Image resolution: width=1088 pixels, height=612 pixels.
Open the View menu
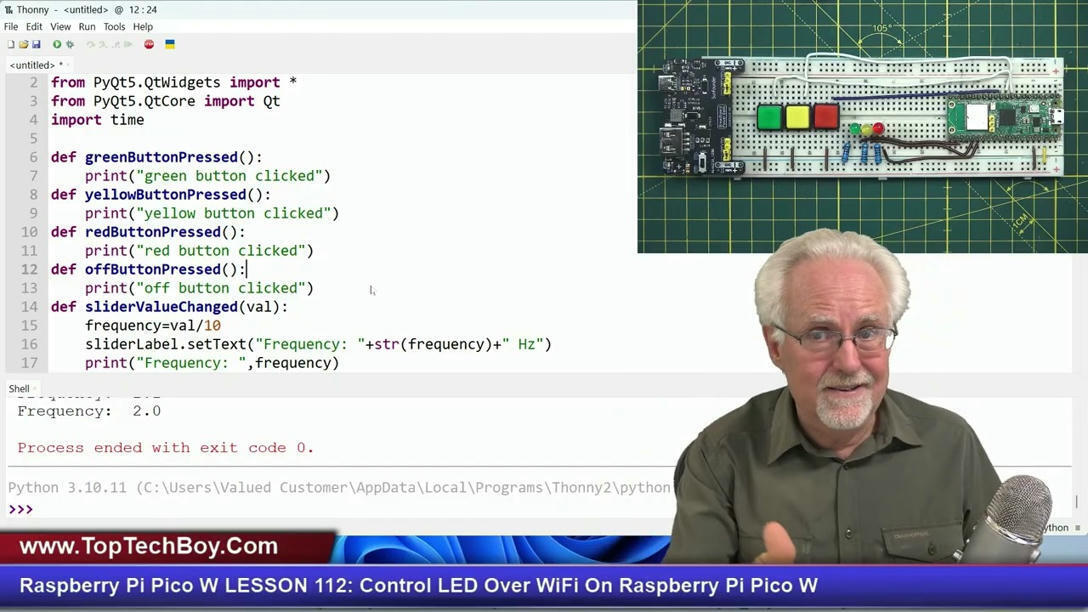point(60,26)
